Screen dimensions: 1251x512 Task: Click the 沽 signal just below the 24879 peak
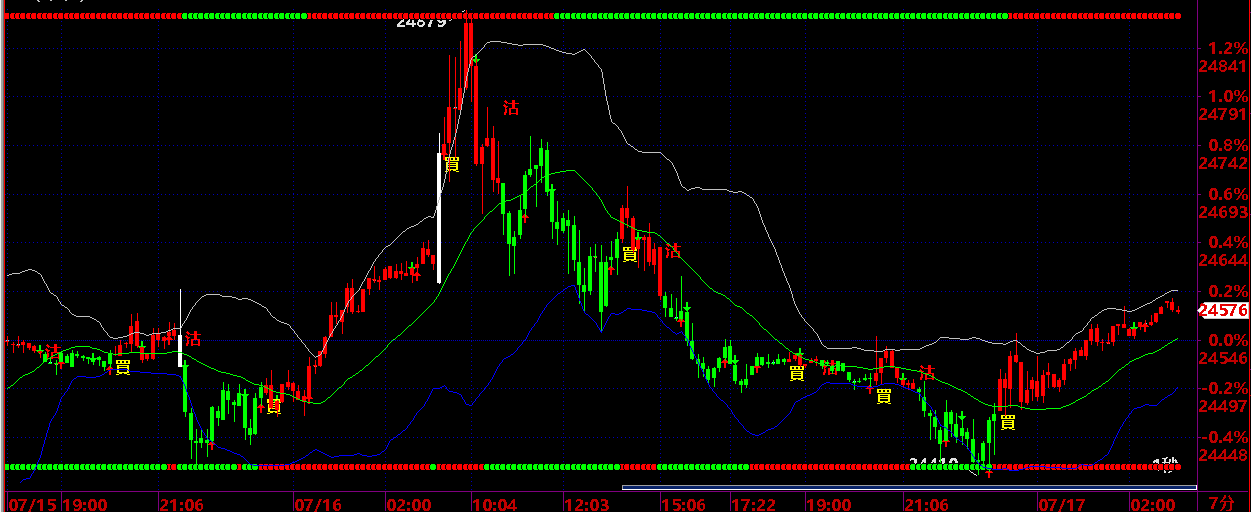511,108
